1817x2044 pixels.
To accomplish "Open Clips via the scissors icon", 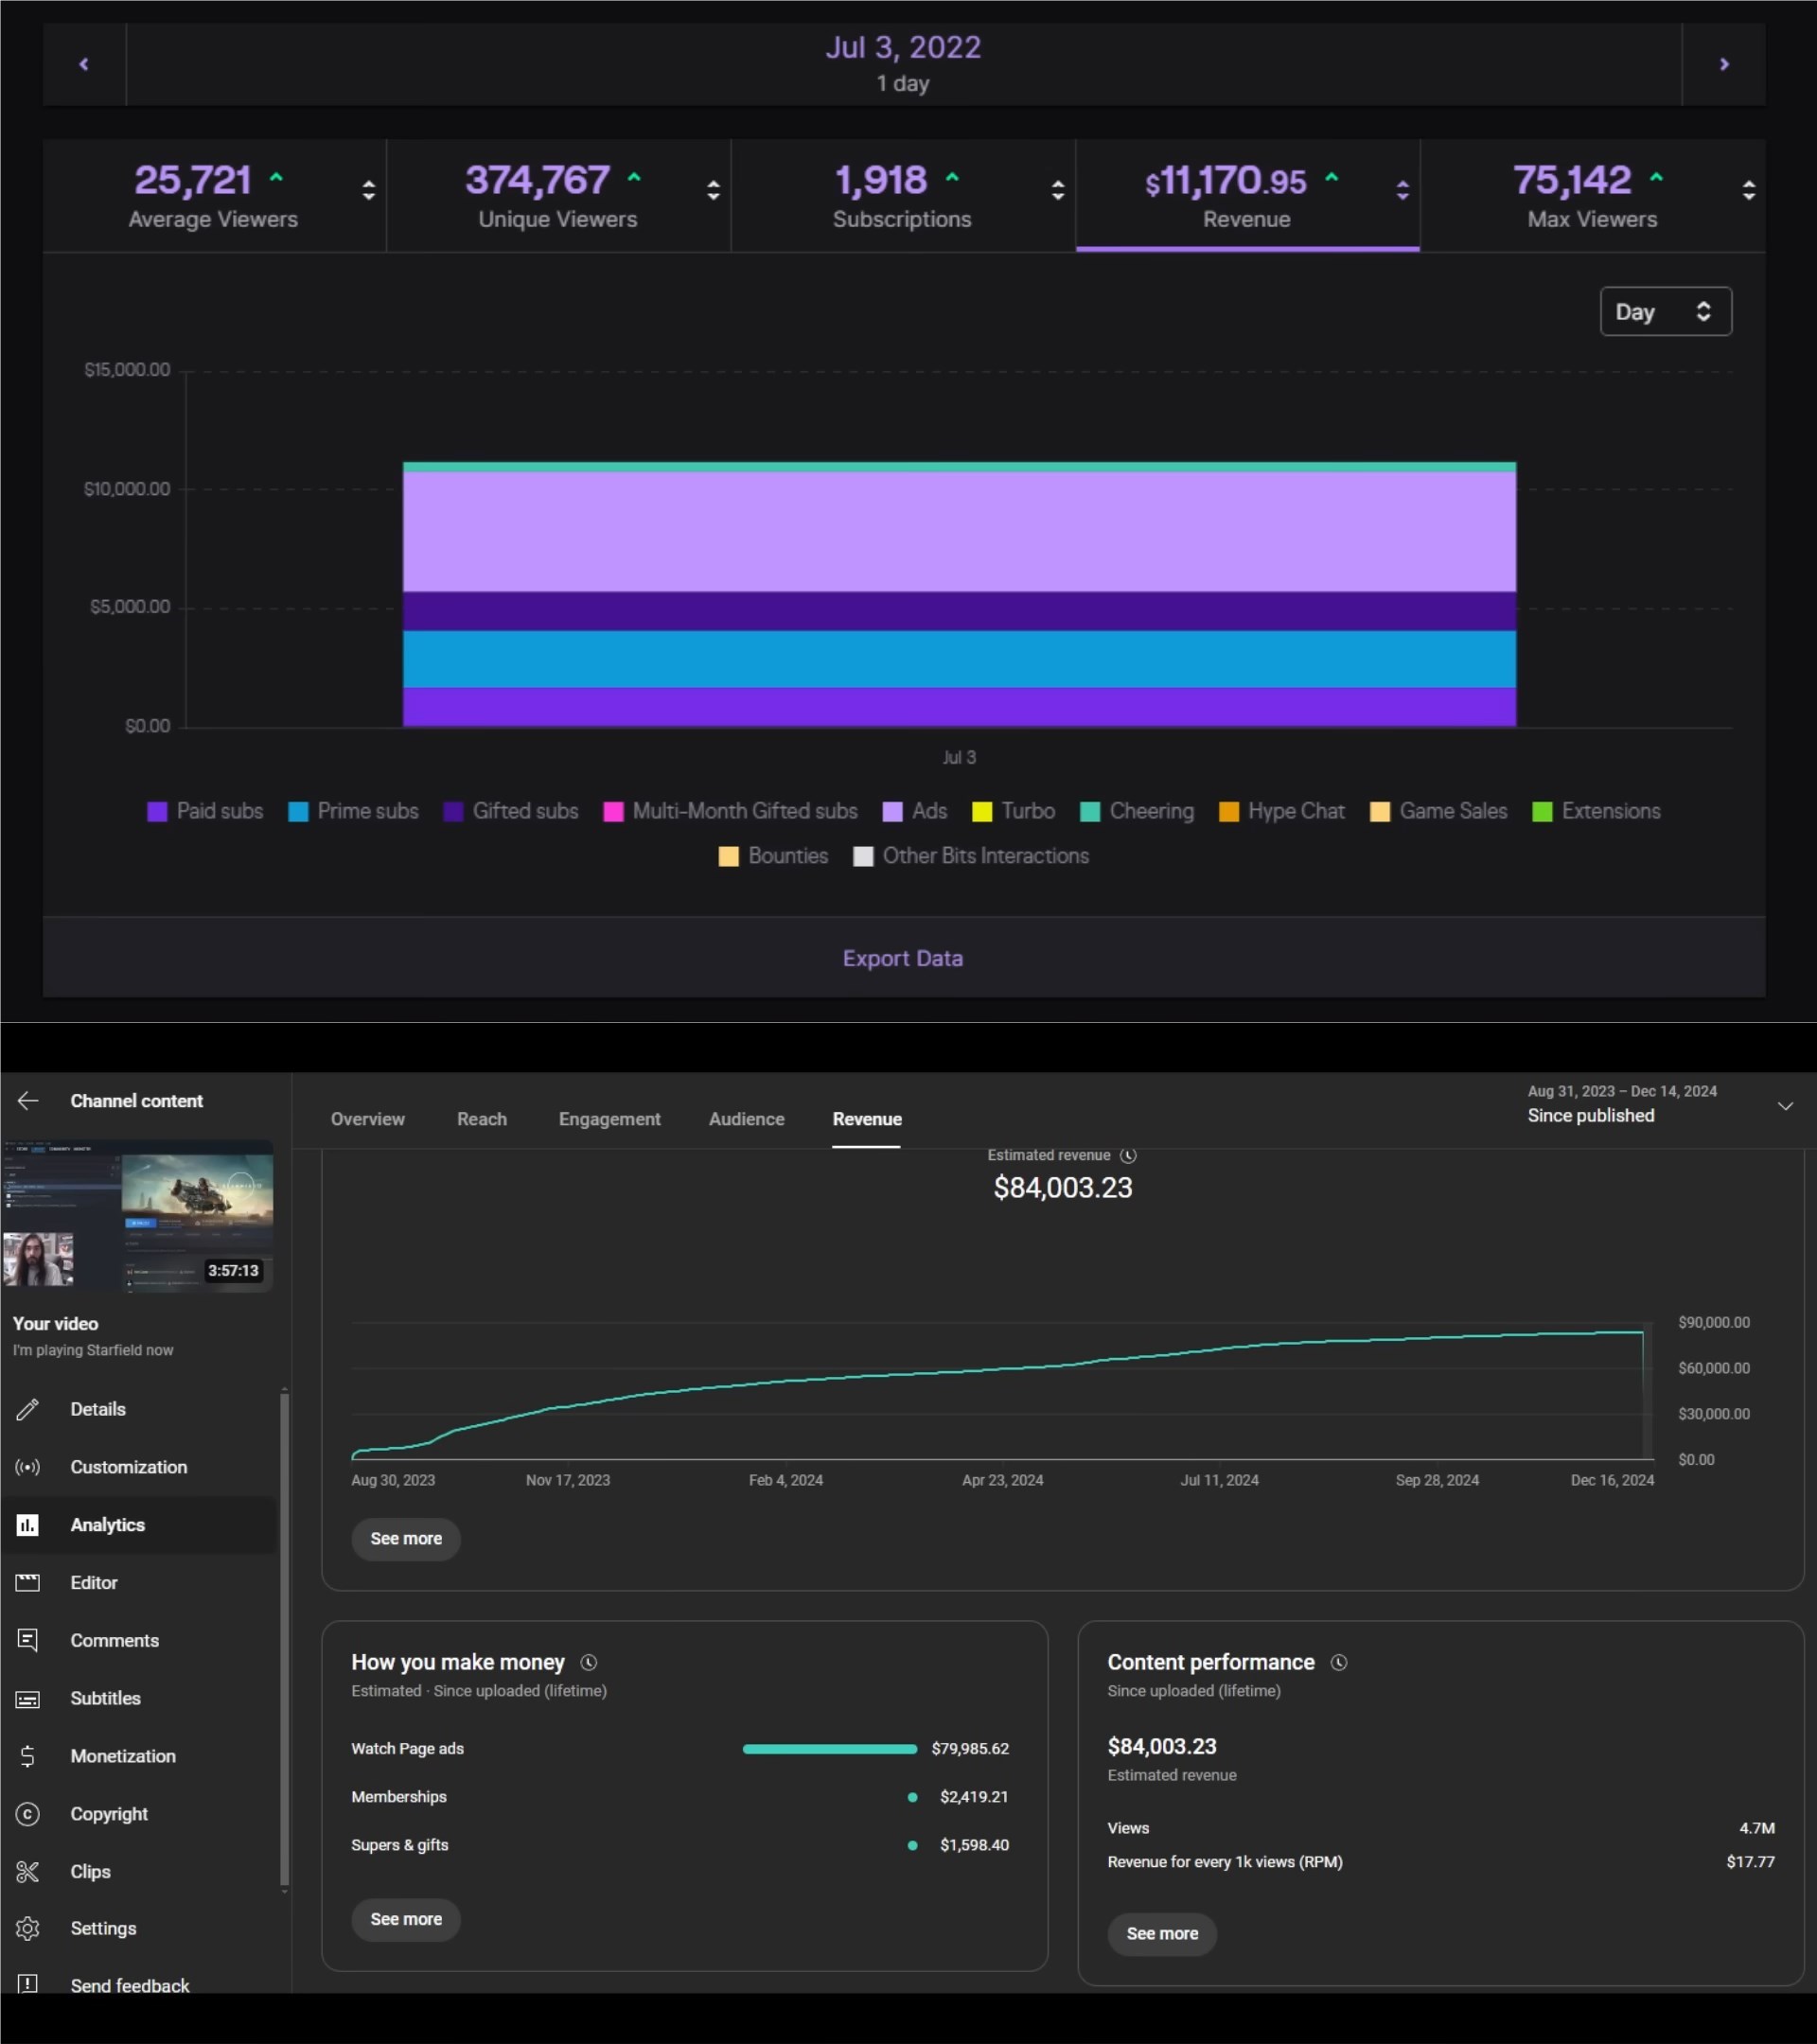I will tap(28, 1871).
